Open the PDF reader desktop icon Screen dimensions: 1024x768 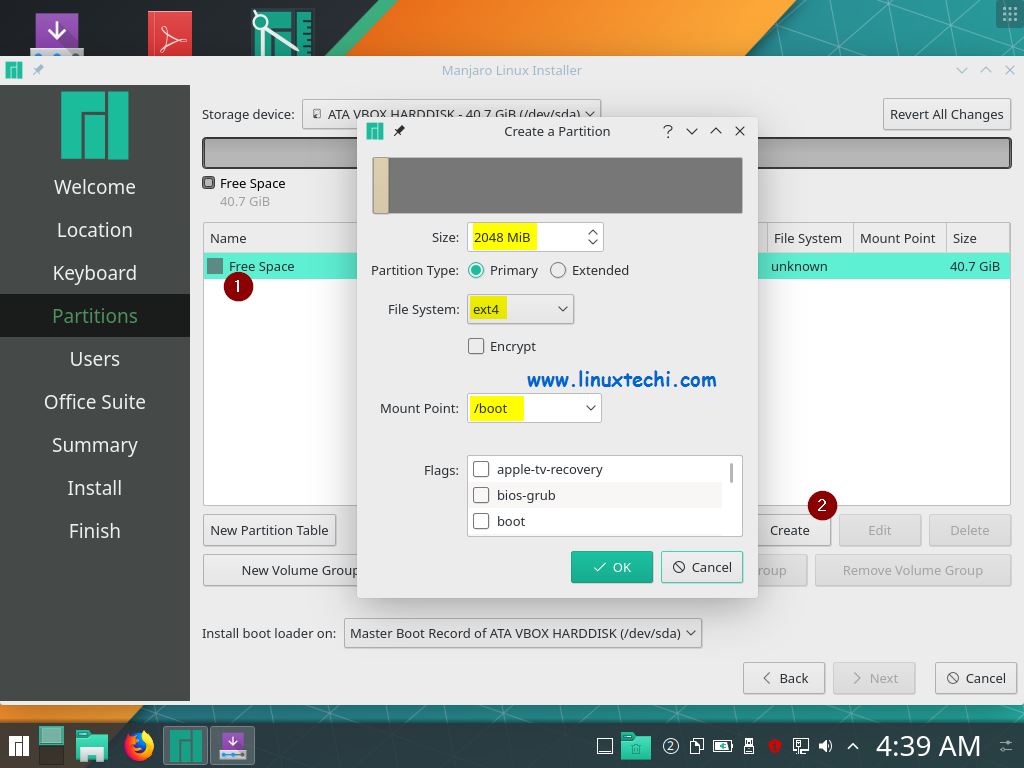click(x=168, y=30)
